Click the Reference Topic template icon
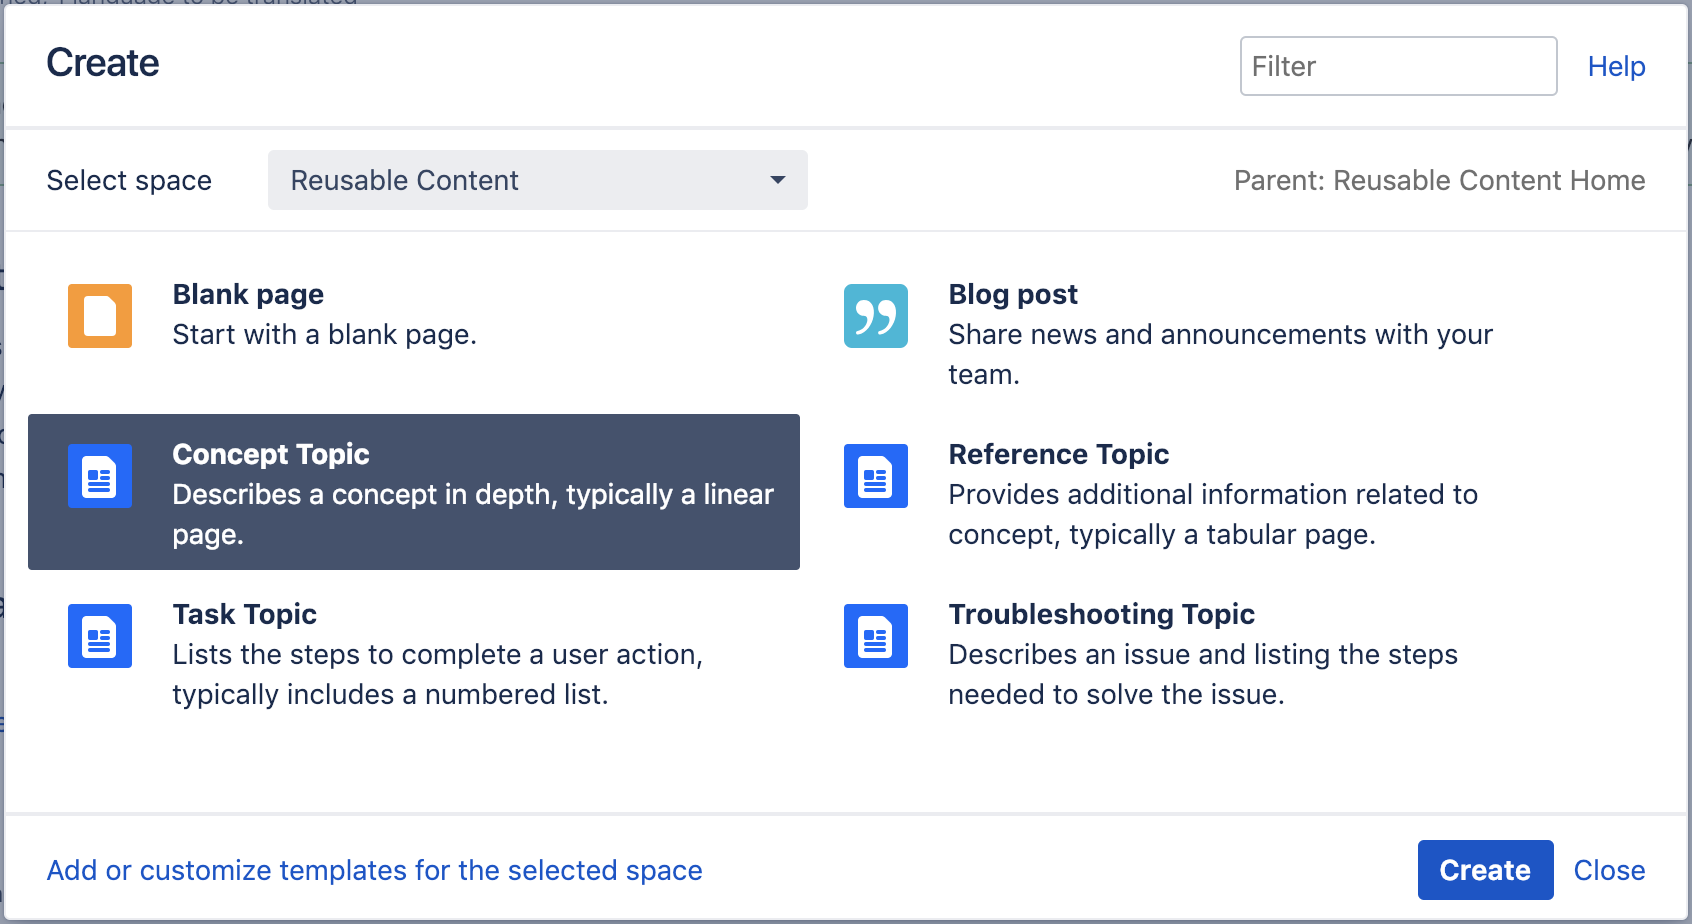Viewport: 1692px width, 924px height. (876, 476)
